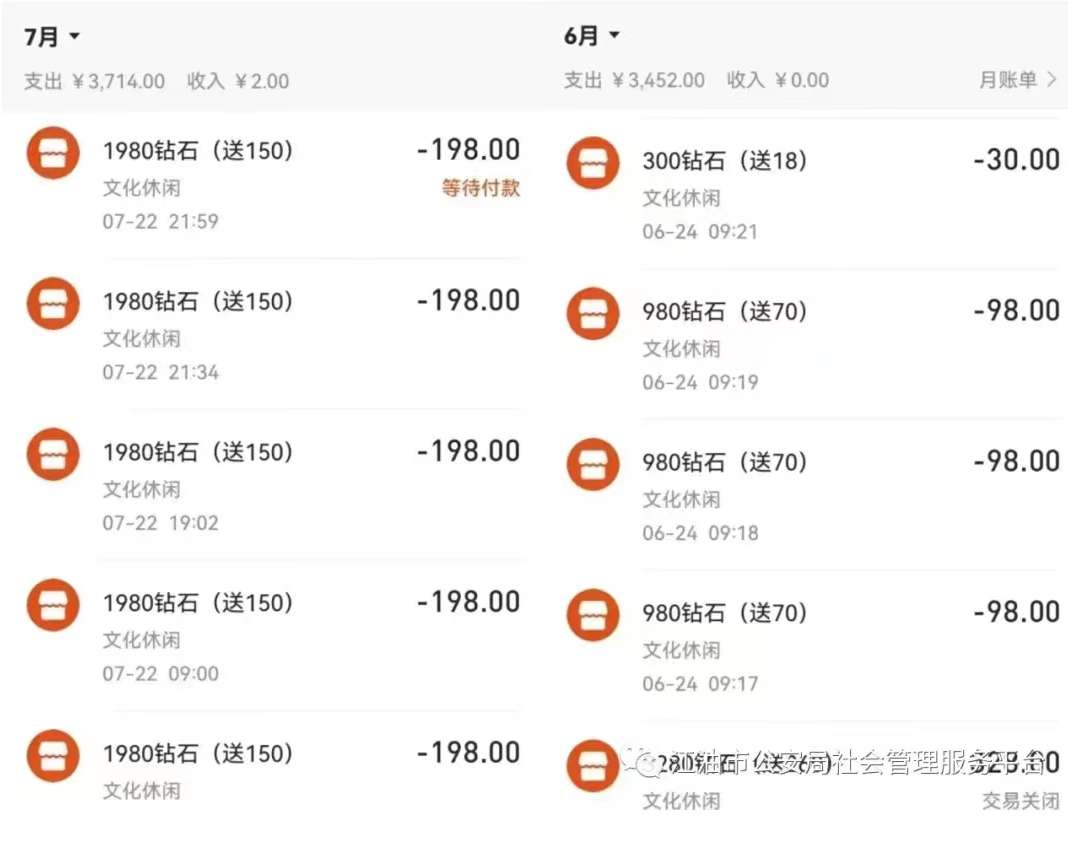Select the -30.00 amount entry
The image size is (1068, 841).
click(1016, 160)
